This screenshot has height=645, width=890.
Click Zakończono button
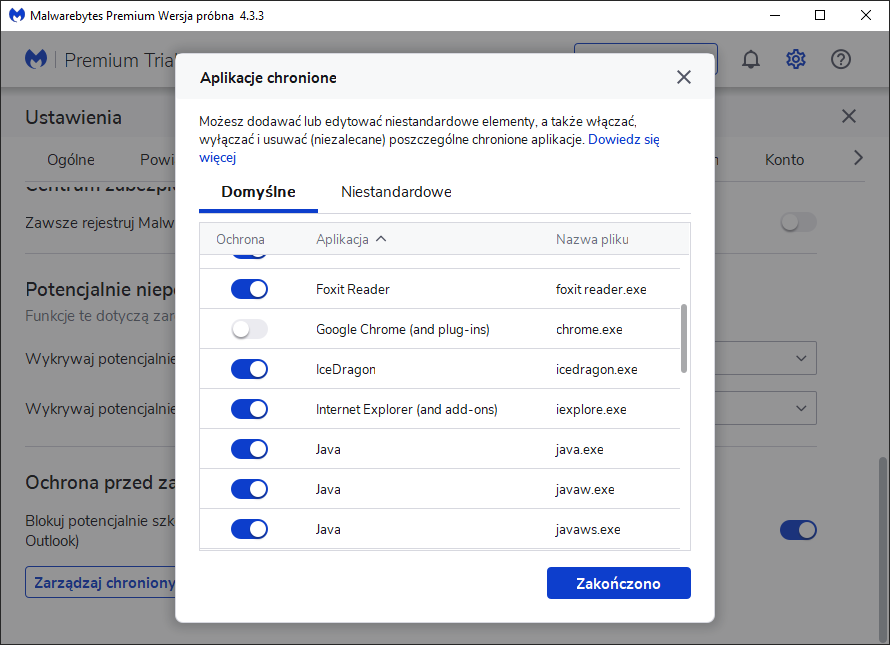pos(619,583)
